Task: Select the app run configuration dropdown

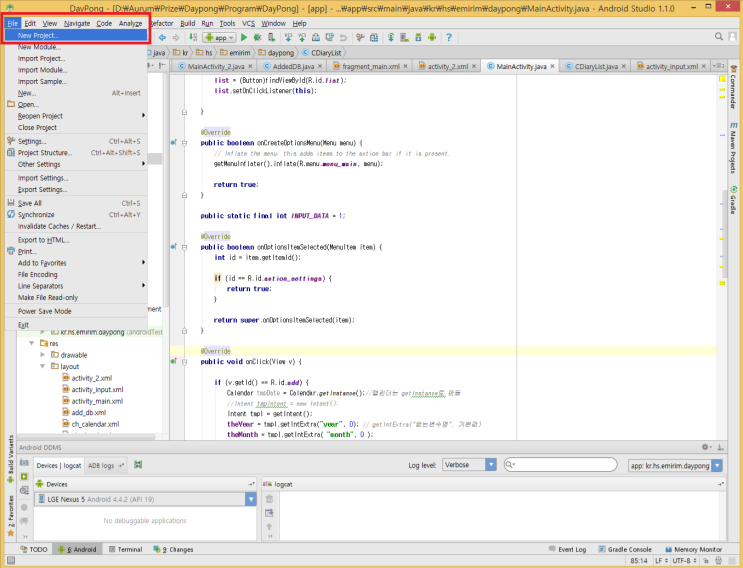Action: [x=219, y=37]
